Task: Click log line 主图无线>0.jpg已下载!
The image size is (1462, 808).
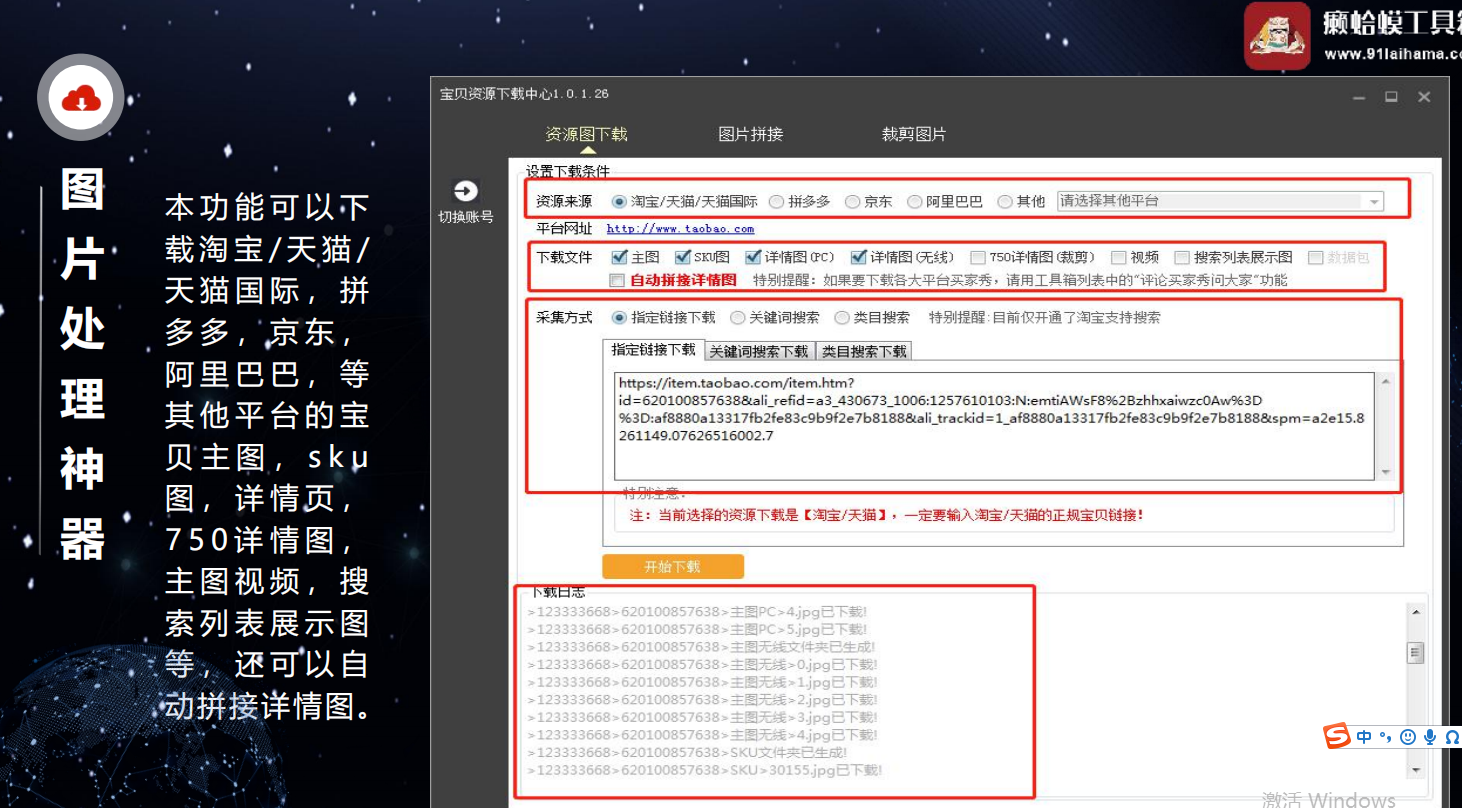Action: (x=701, y=664)
